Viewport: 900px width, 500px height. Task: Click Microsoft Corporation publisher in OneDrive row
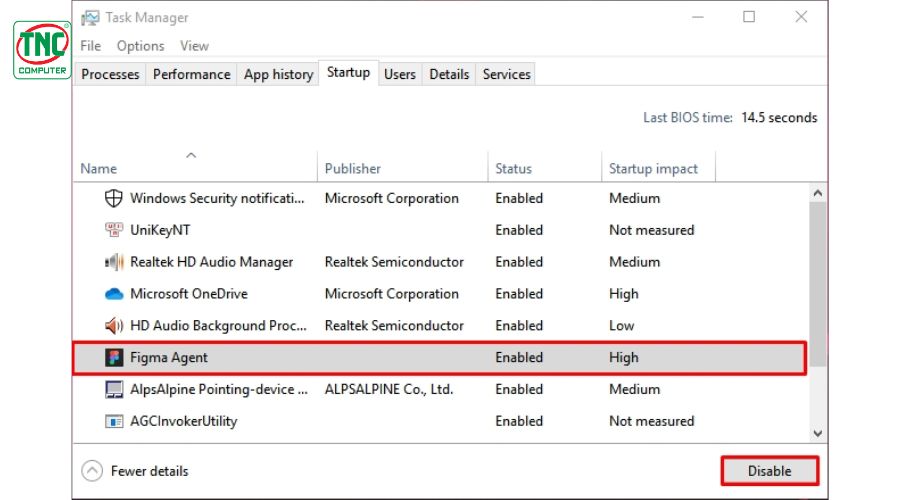[391, 294]
